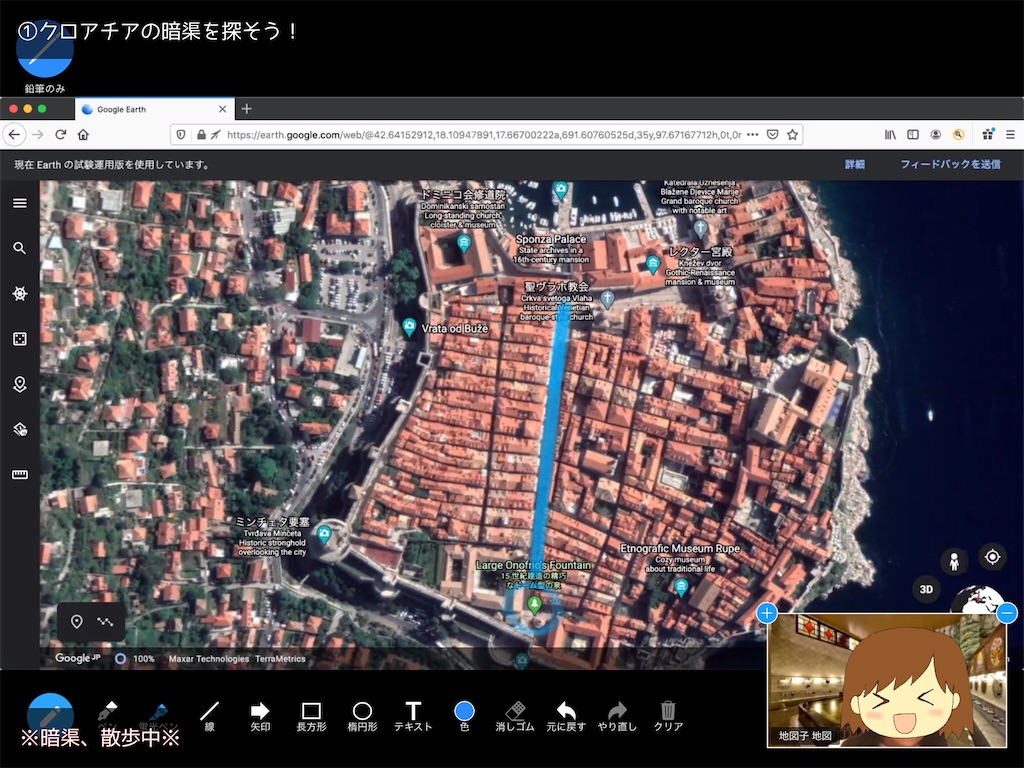The width and height of the screenshot is (1024, 768).
Task: Save the page to Pocket
Action: tap(772, 135)
